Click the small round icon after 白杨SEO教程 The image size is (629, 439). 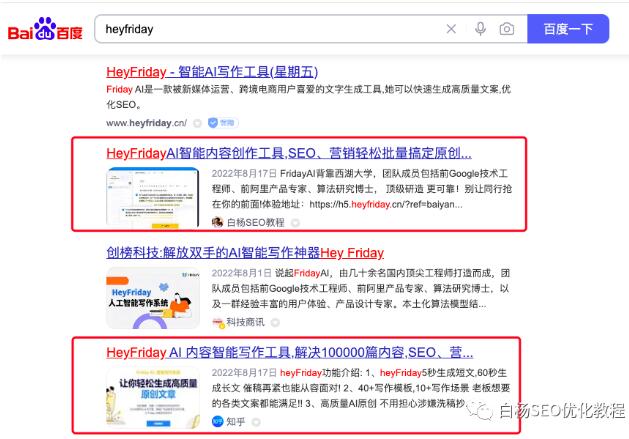295,223
